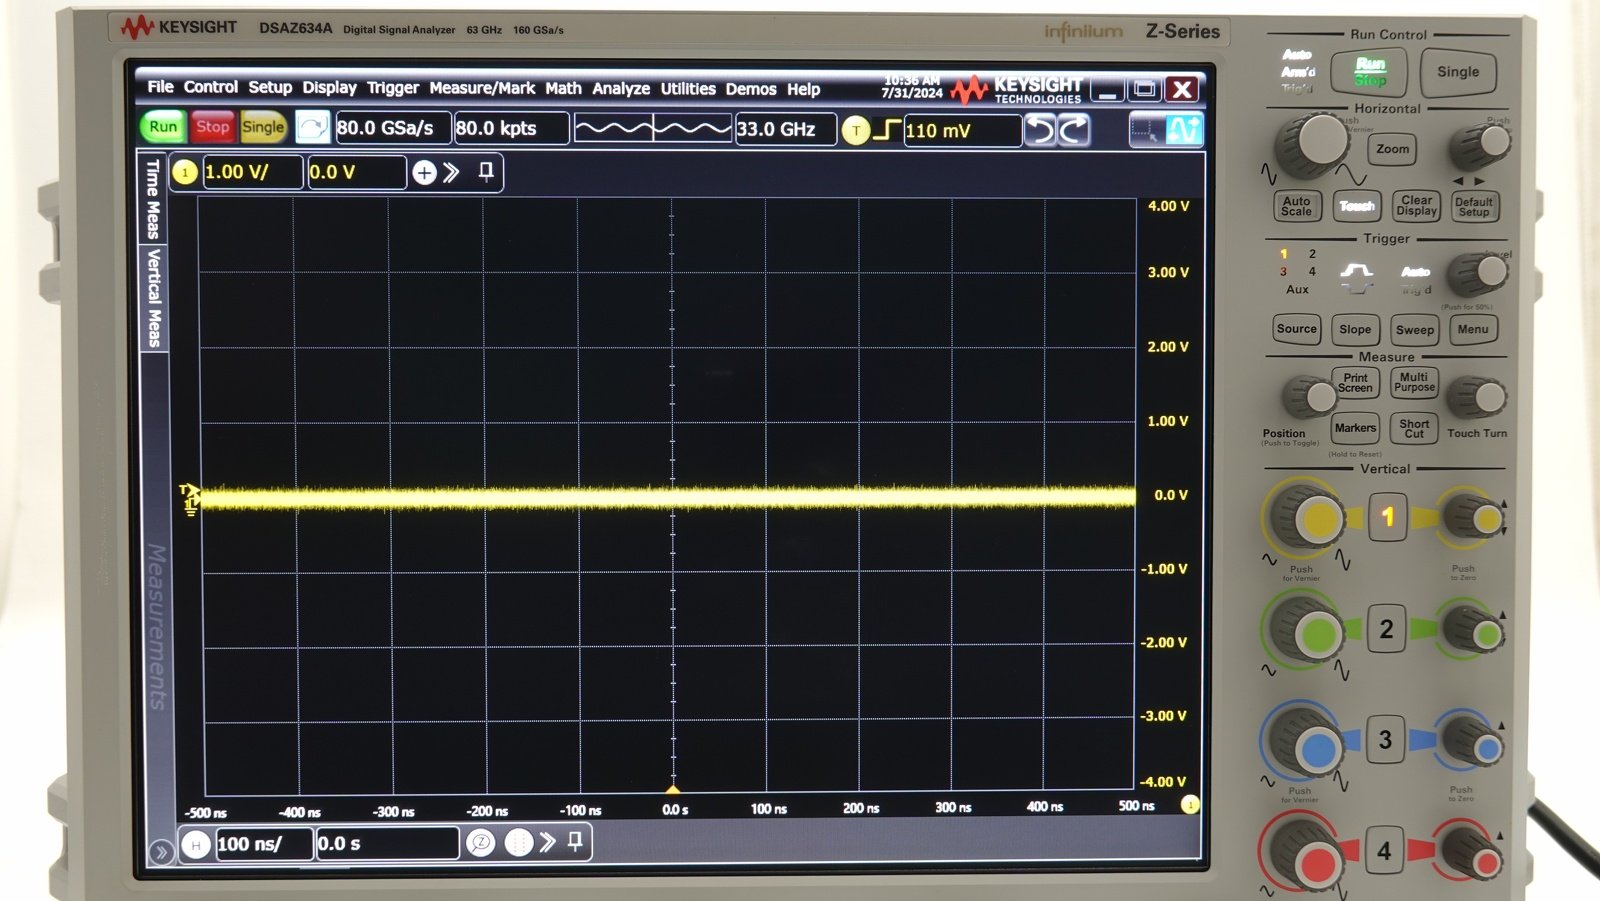
Task: Pin the channel toolbar
Action: click(x=486, y=172)
